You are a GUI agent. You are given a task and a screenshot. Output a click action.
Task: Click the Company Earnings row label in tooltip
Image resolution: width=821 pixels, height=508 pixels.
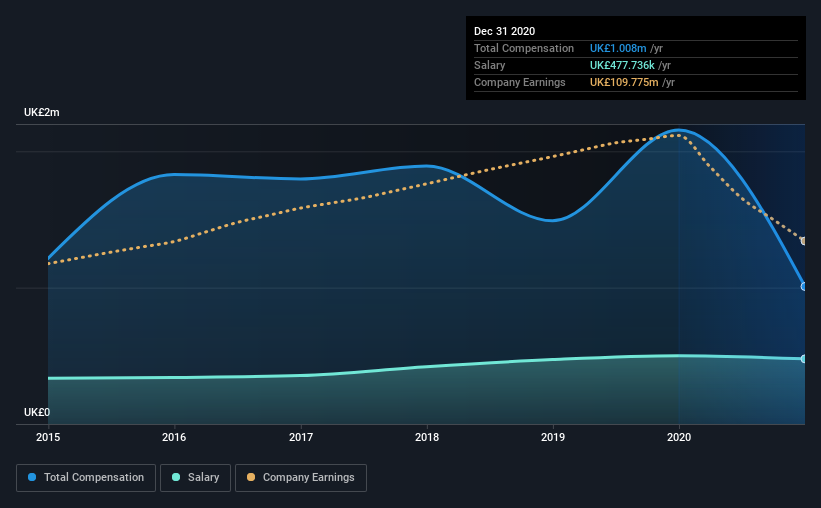pos(519,82)
